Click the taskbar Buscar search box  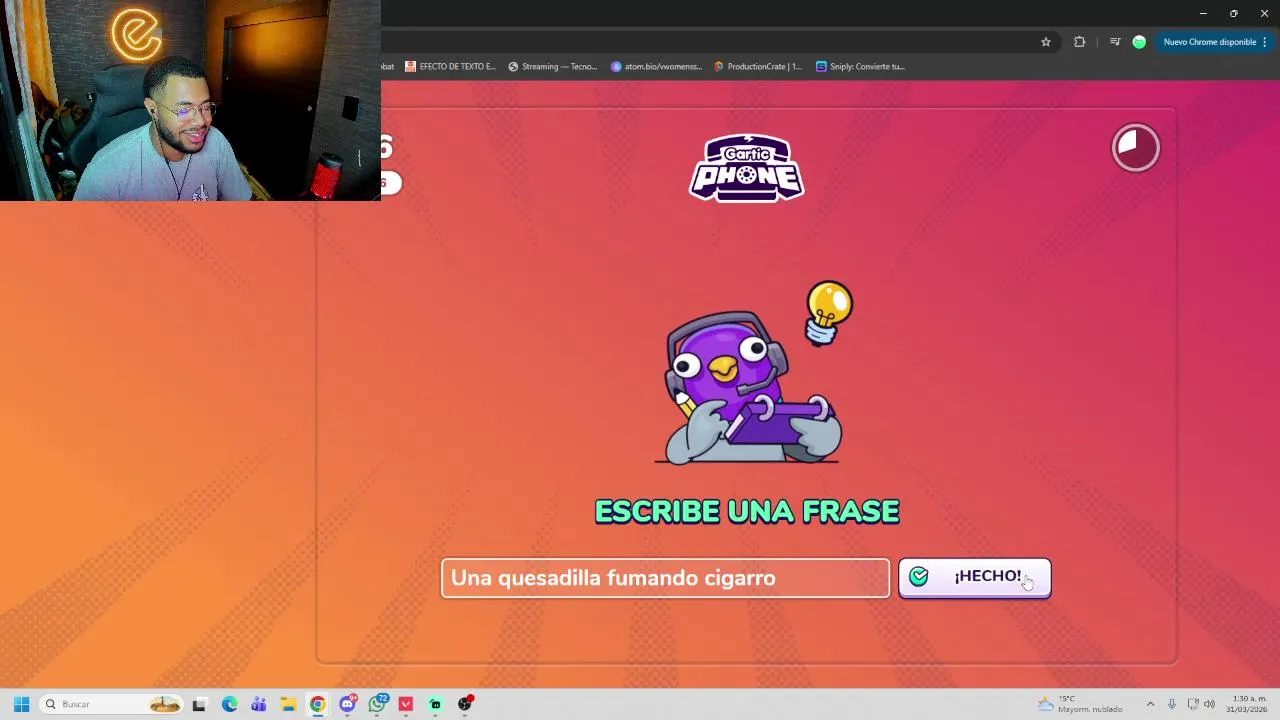(112, 704)
